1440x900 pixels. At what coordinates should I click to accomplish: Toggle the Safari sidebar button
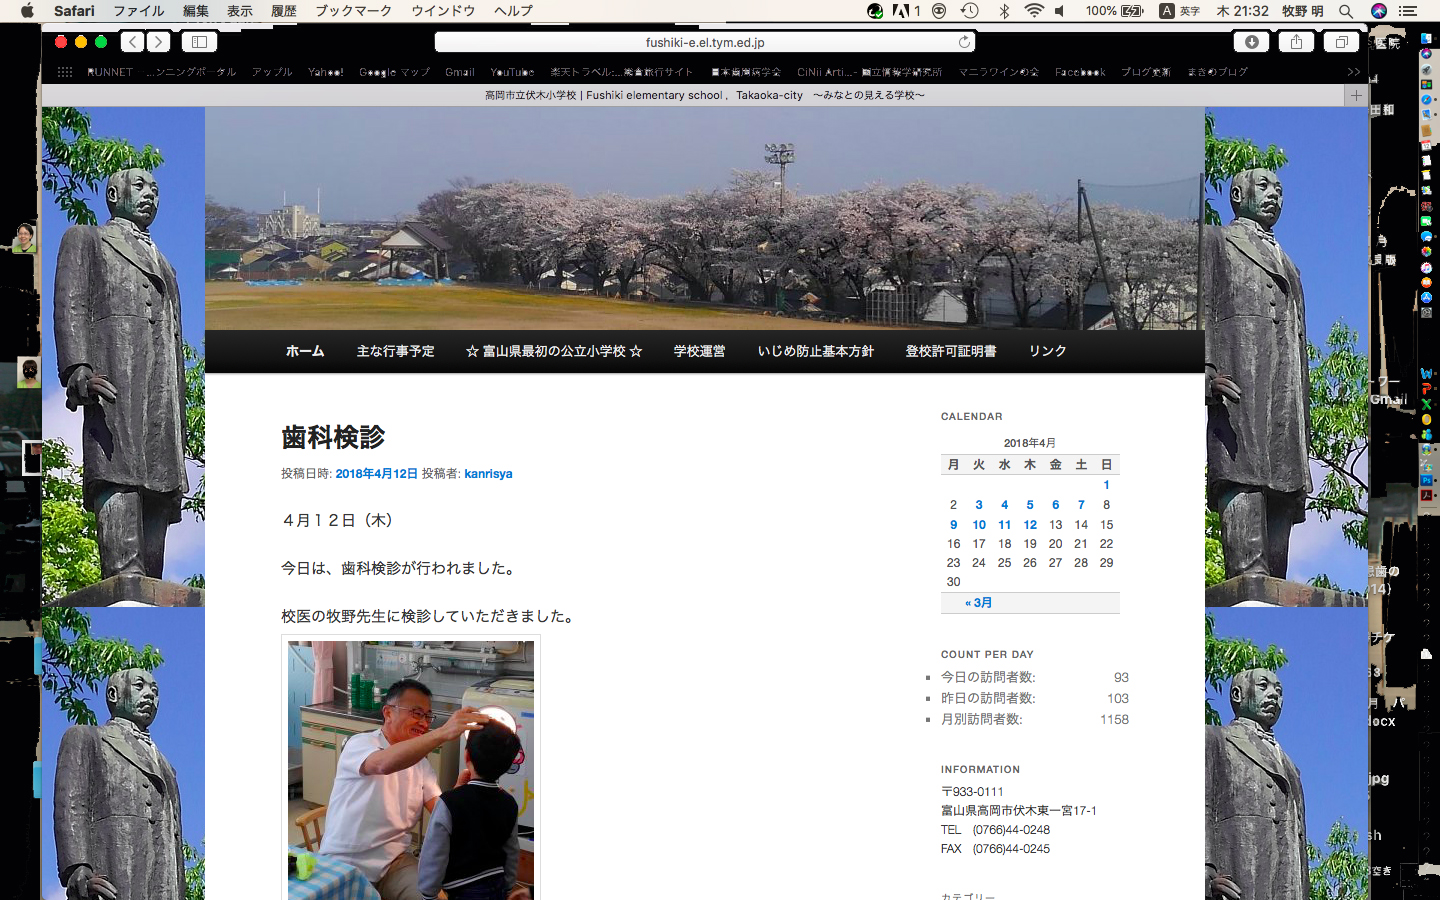click(x=199, y=42)
